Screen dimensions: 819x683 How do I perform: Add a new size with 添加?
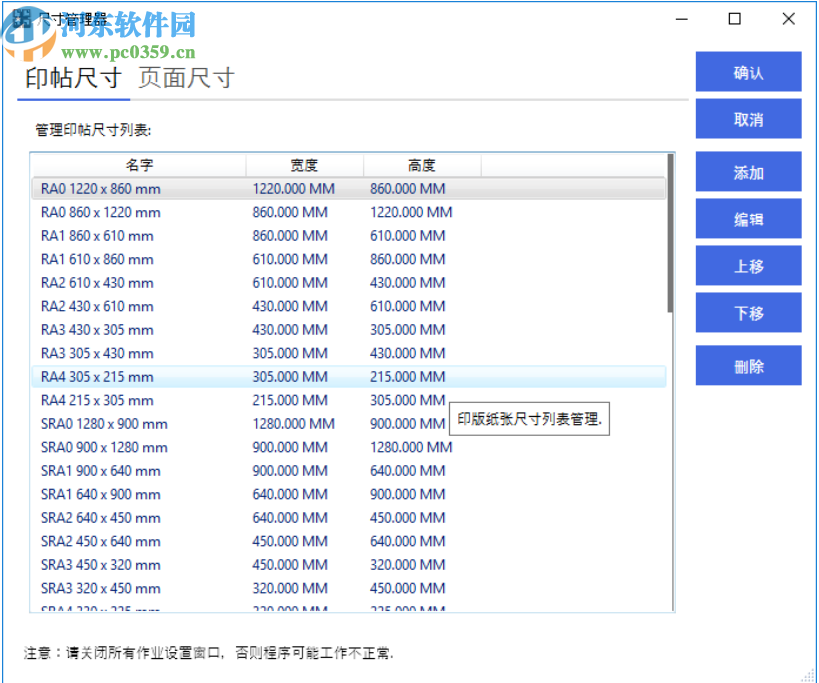coord(747,171)
